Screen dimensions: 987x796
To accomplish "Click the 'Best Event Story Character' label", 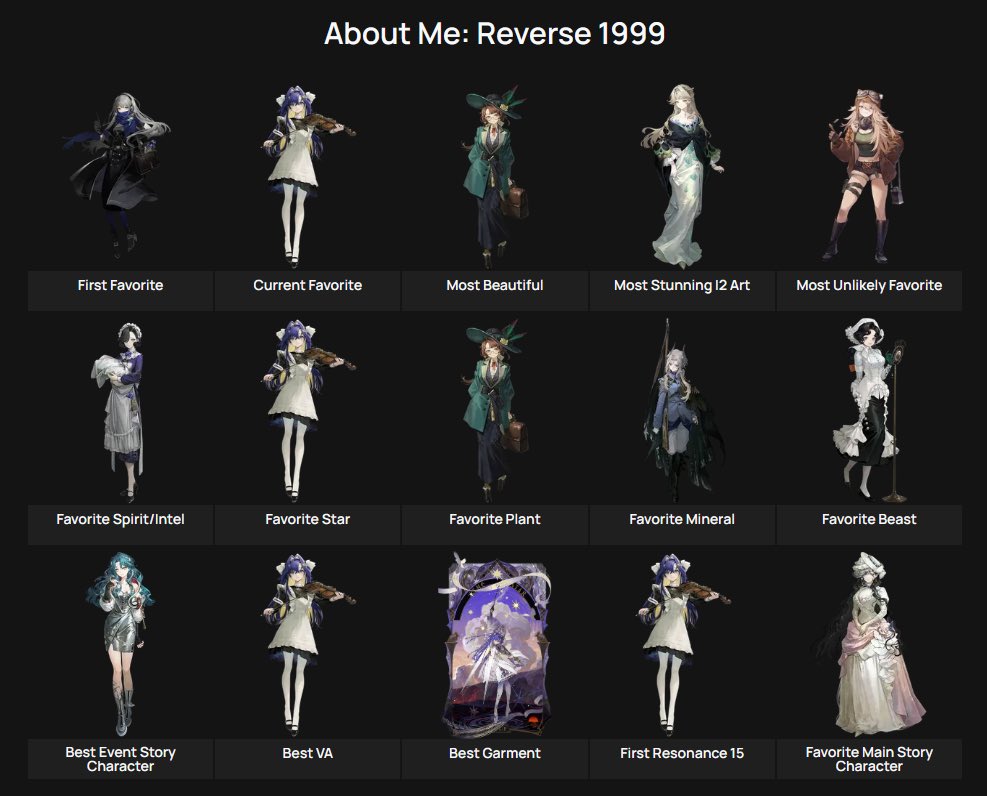I will tap(120, 759).
